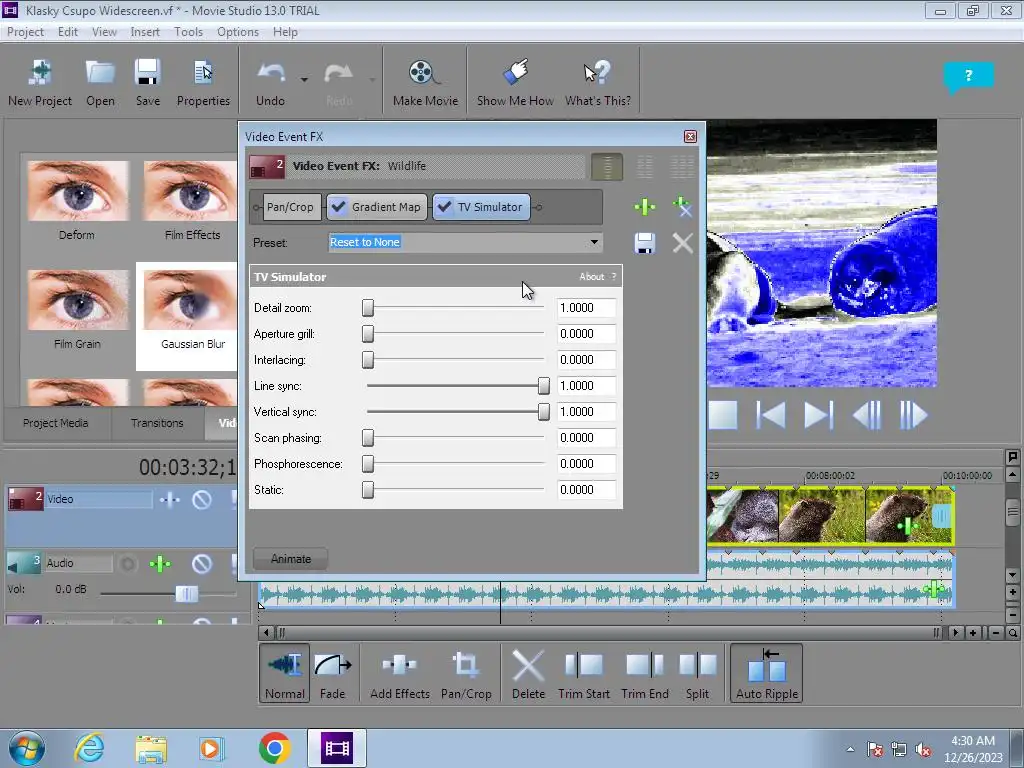This screenshot has width=1024, height=768.
Task: Remove selected plug-in from chain icon
Action: click(x=682, y=207)
